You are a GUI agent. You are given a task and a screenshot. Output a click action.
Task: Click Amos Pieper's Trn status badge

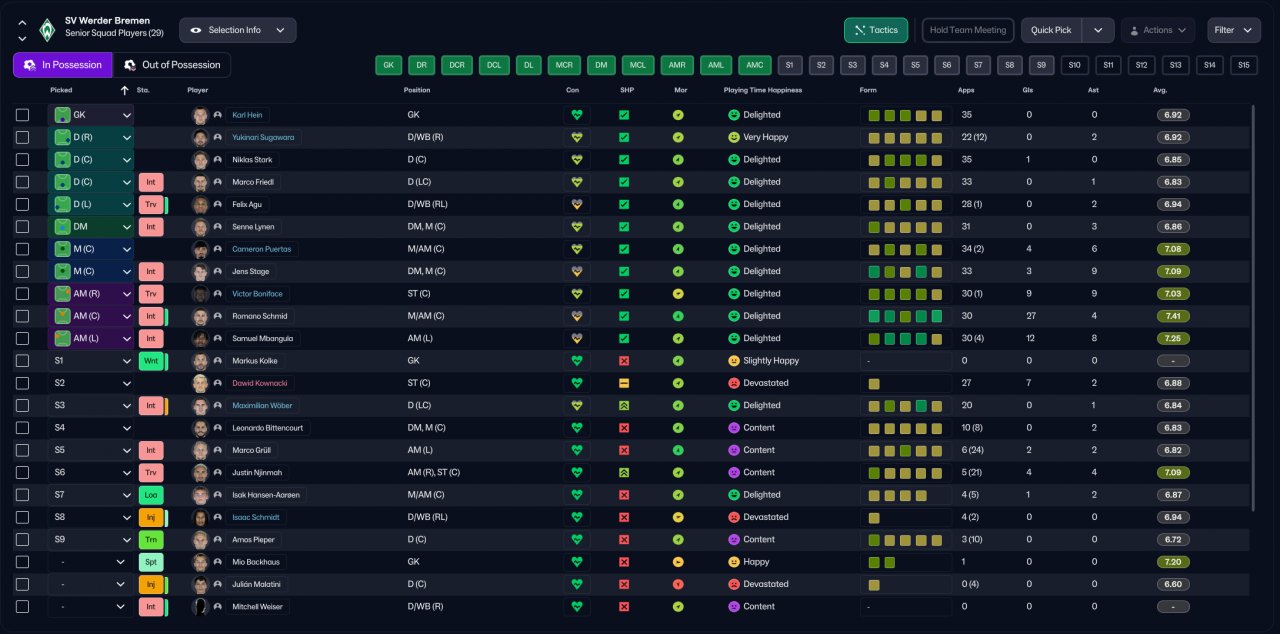151,539
